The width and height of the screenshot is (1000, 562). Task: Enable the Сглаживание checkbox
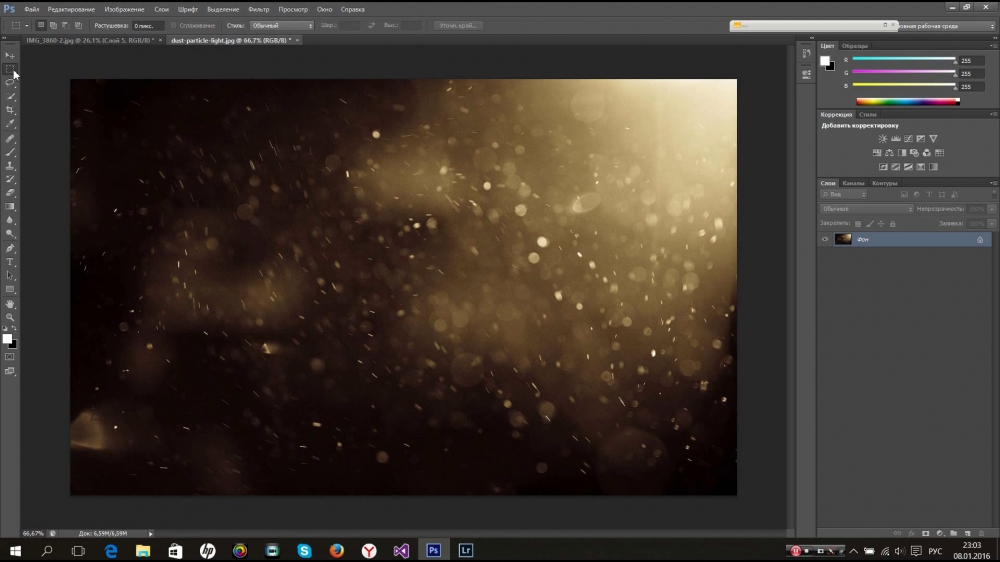coord(173,26)
